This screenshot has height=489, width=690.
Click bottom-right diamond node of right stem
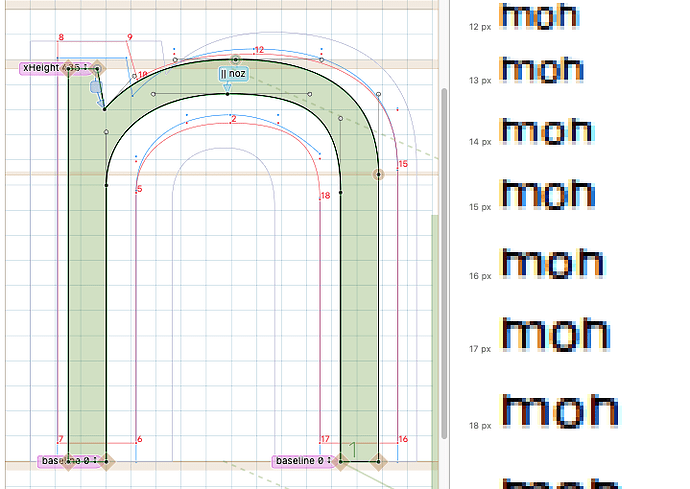[x=378, y=461]
